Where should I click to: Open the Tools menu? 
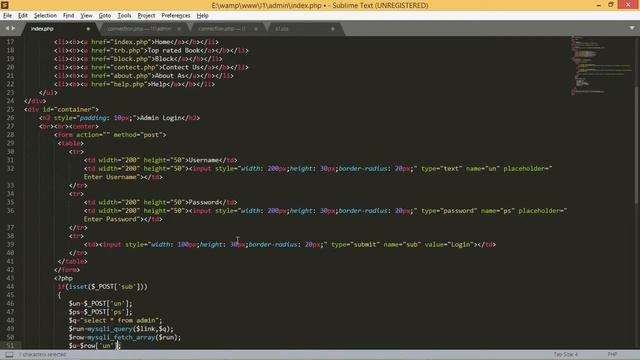pyautogui.click(x=124, y=16)
